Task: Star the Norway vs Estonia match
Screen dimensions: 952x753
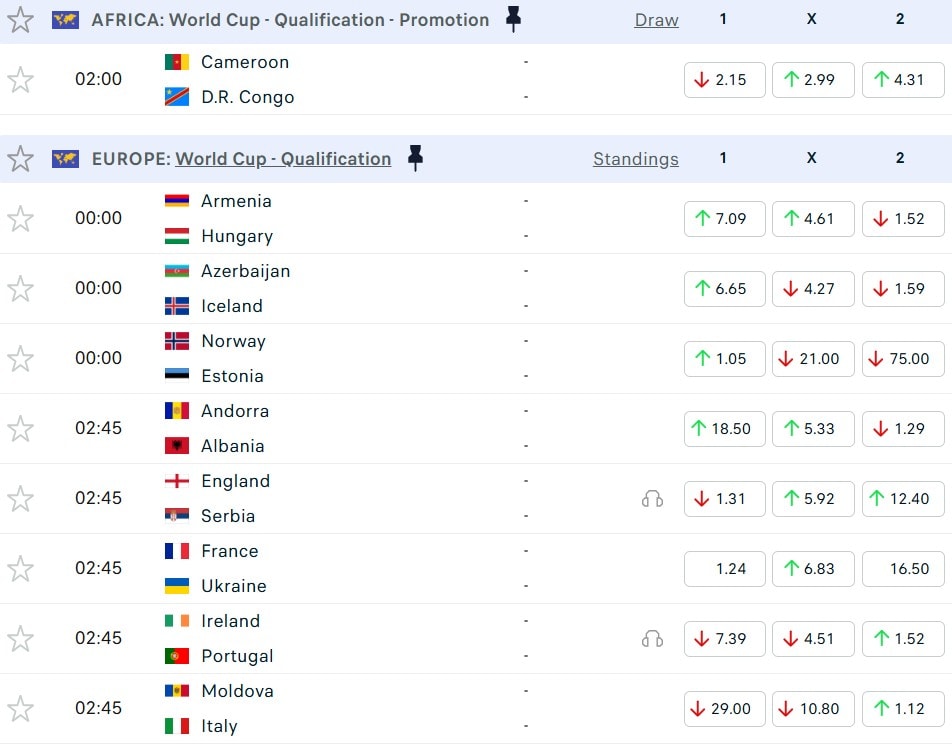Action: pyautogui.click(x=20, y=358)
